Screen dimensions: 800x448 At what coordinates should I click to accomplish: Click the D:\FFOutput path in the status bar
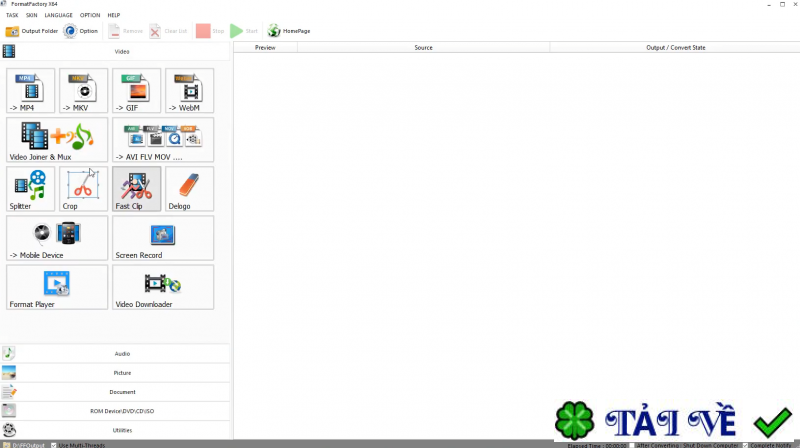tap(29, 445)
